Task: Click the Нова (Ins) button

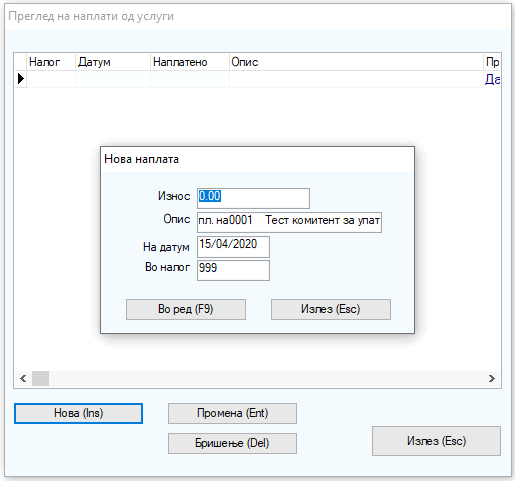Action: [x=78, y=413]
